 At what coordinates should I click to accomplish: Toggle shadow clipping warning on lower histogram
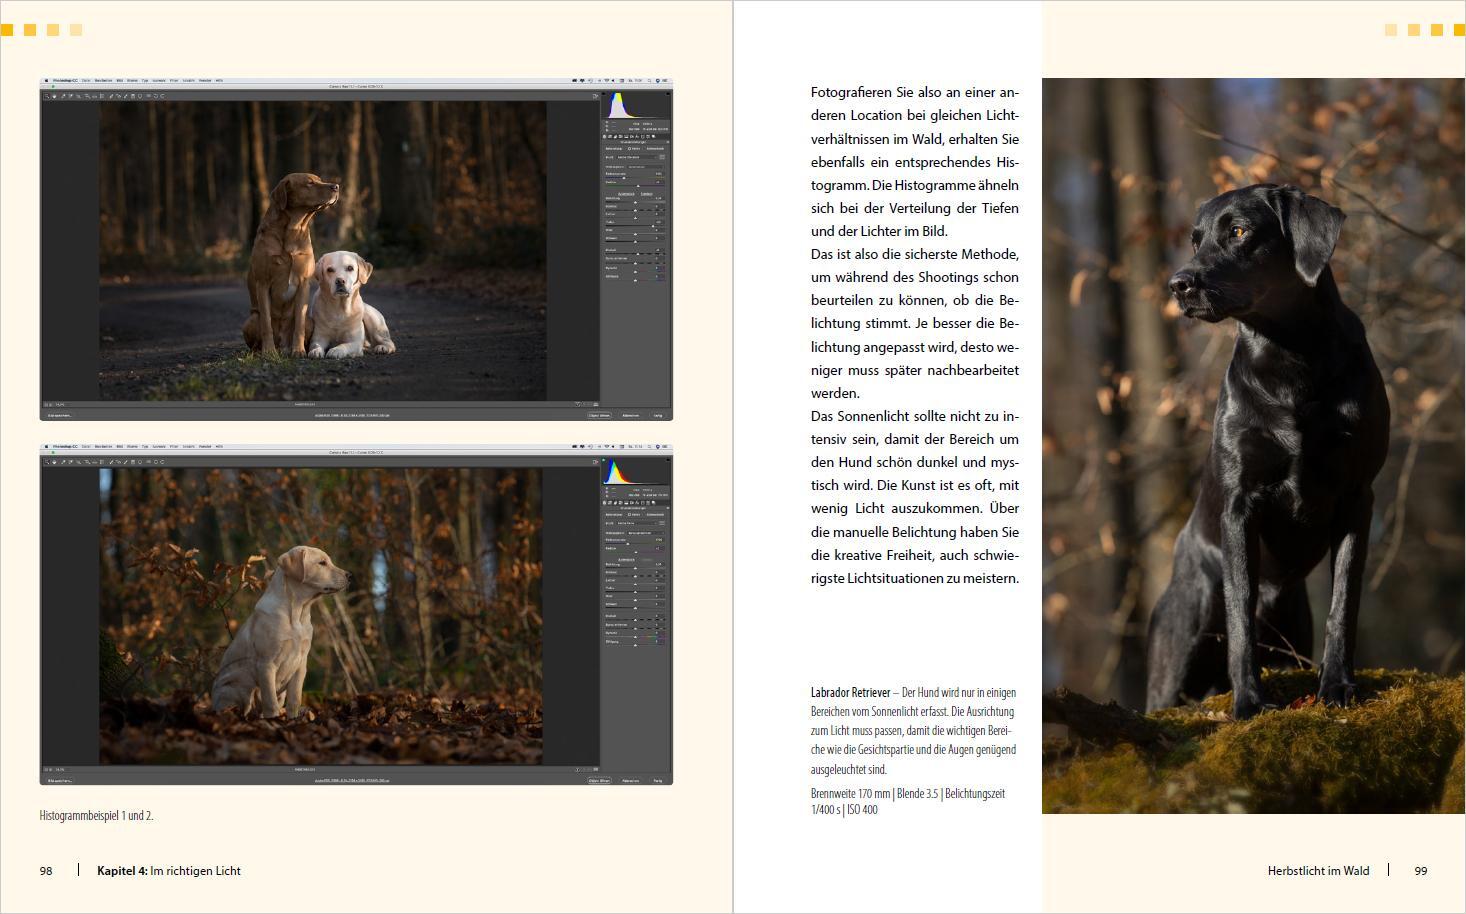(603, 460)
